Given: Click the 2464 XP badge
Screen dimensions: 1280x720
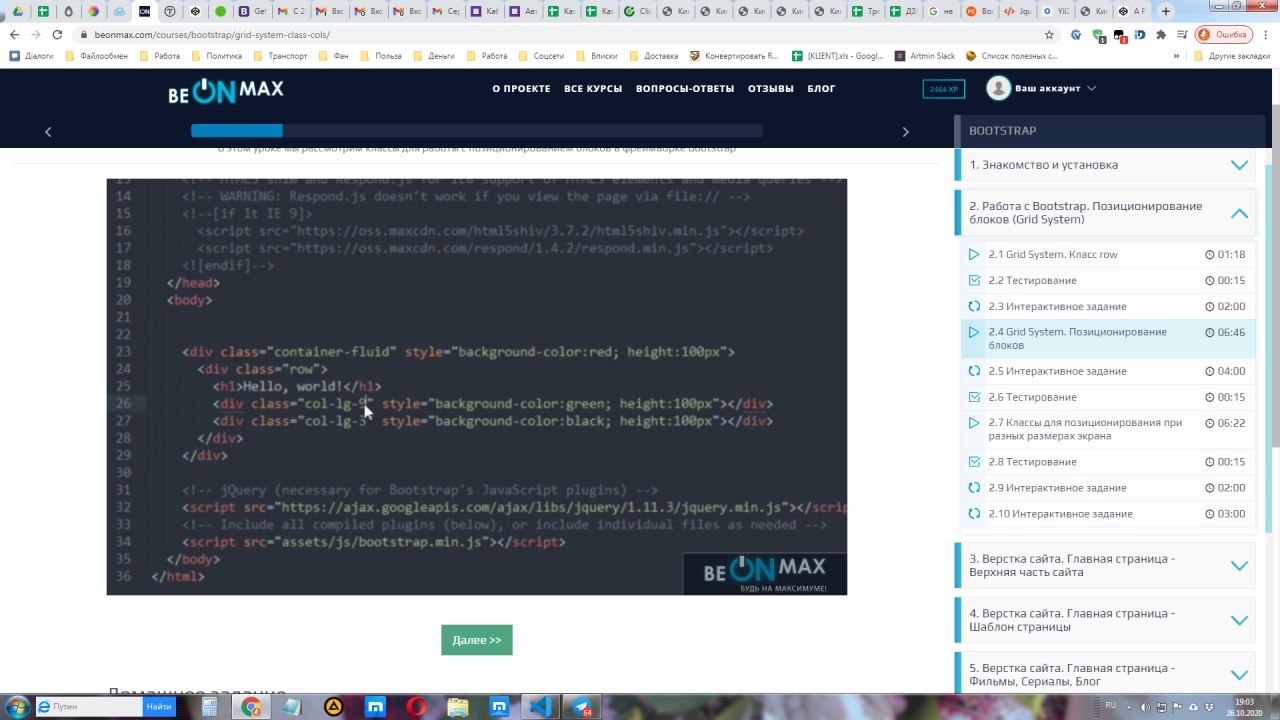Looking at the screenshot, I should [943, 89].
